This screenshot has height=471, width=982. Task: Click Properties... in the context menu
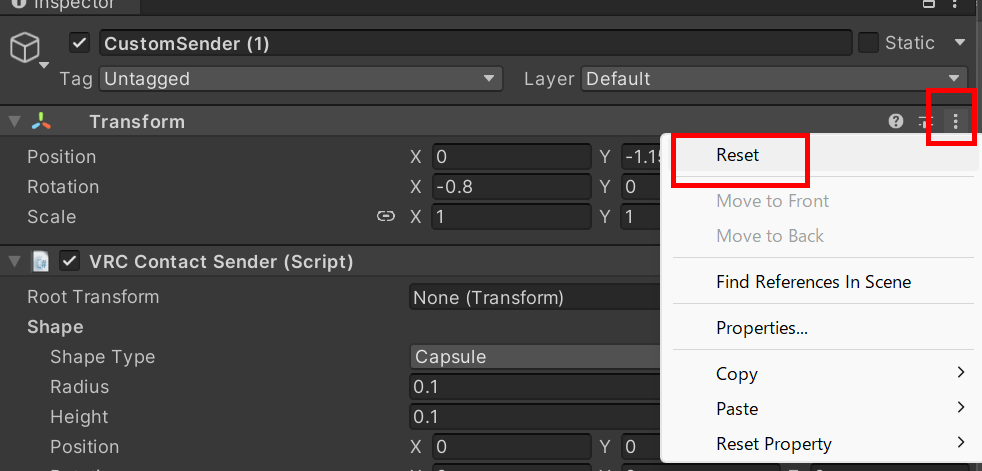click(x=762, y=328)
